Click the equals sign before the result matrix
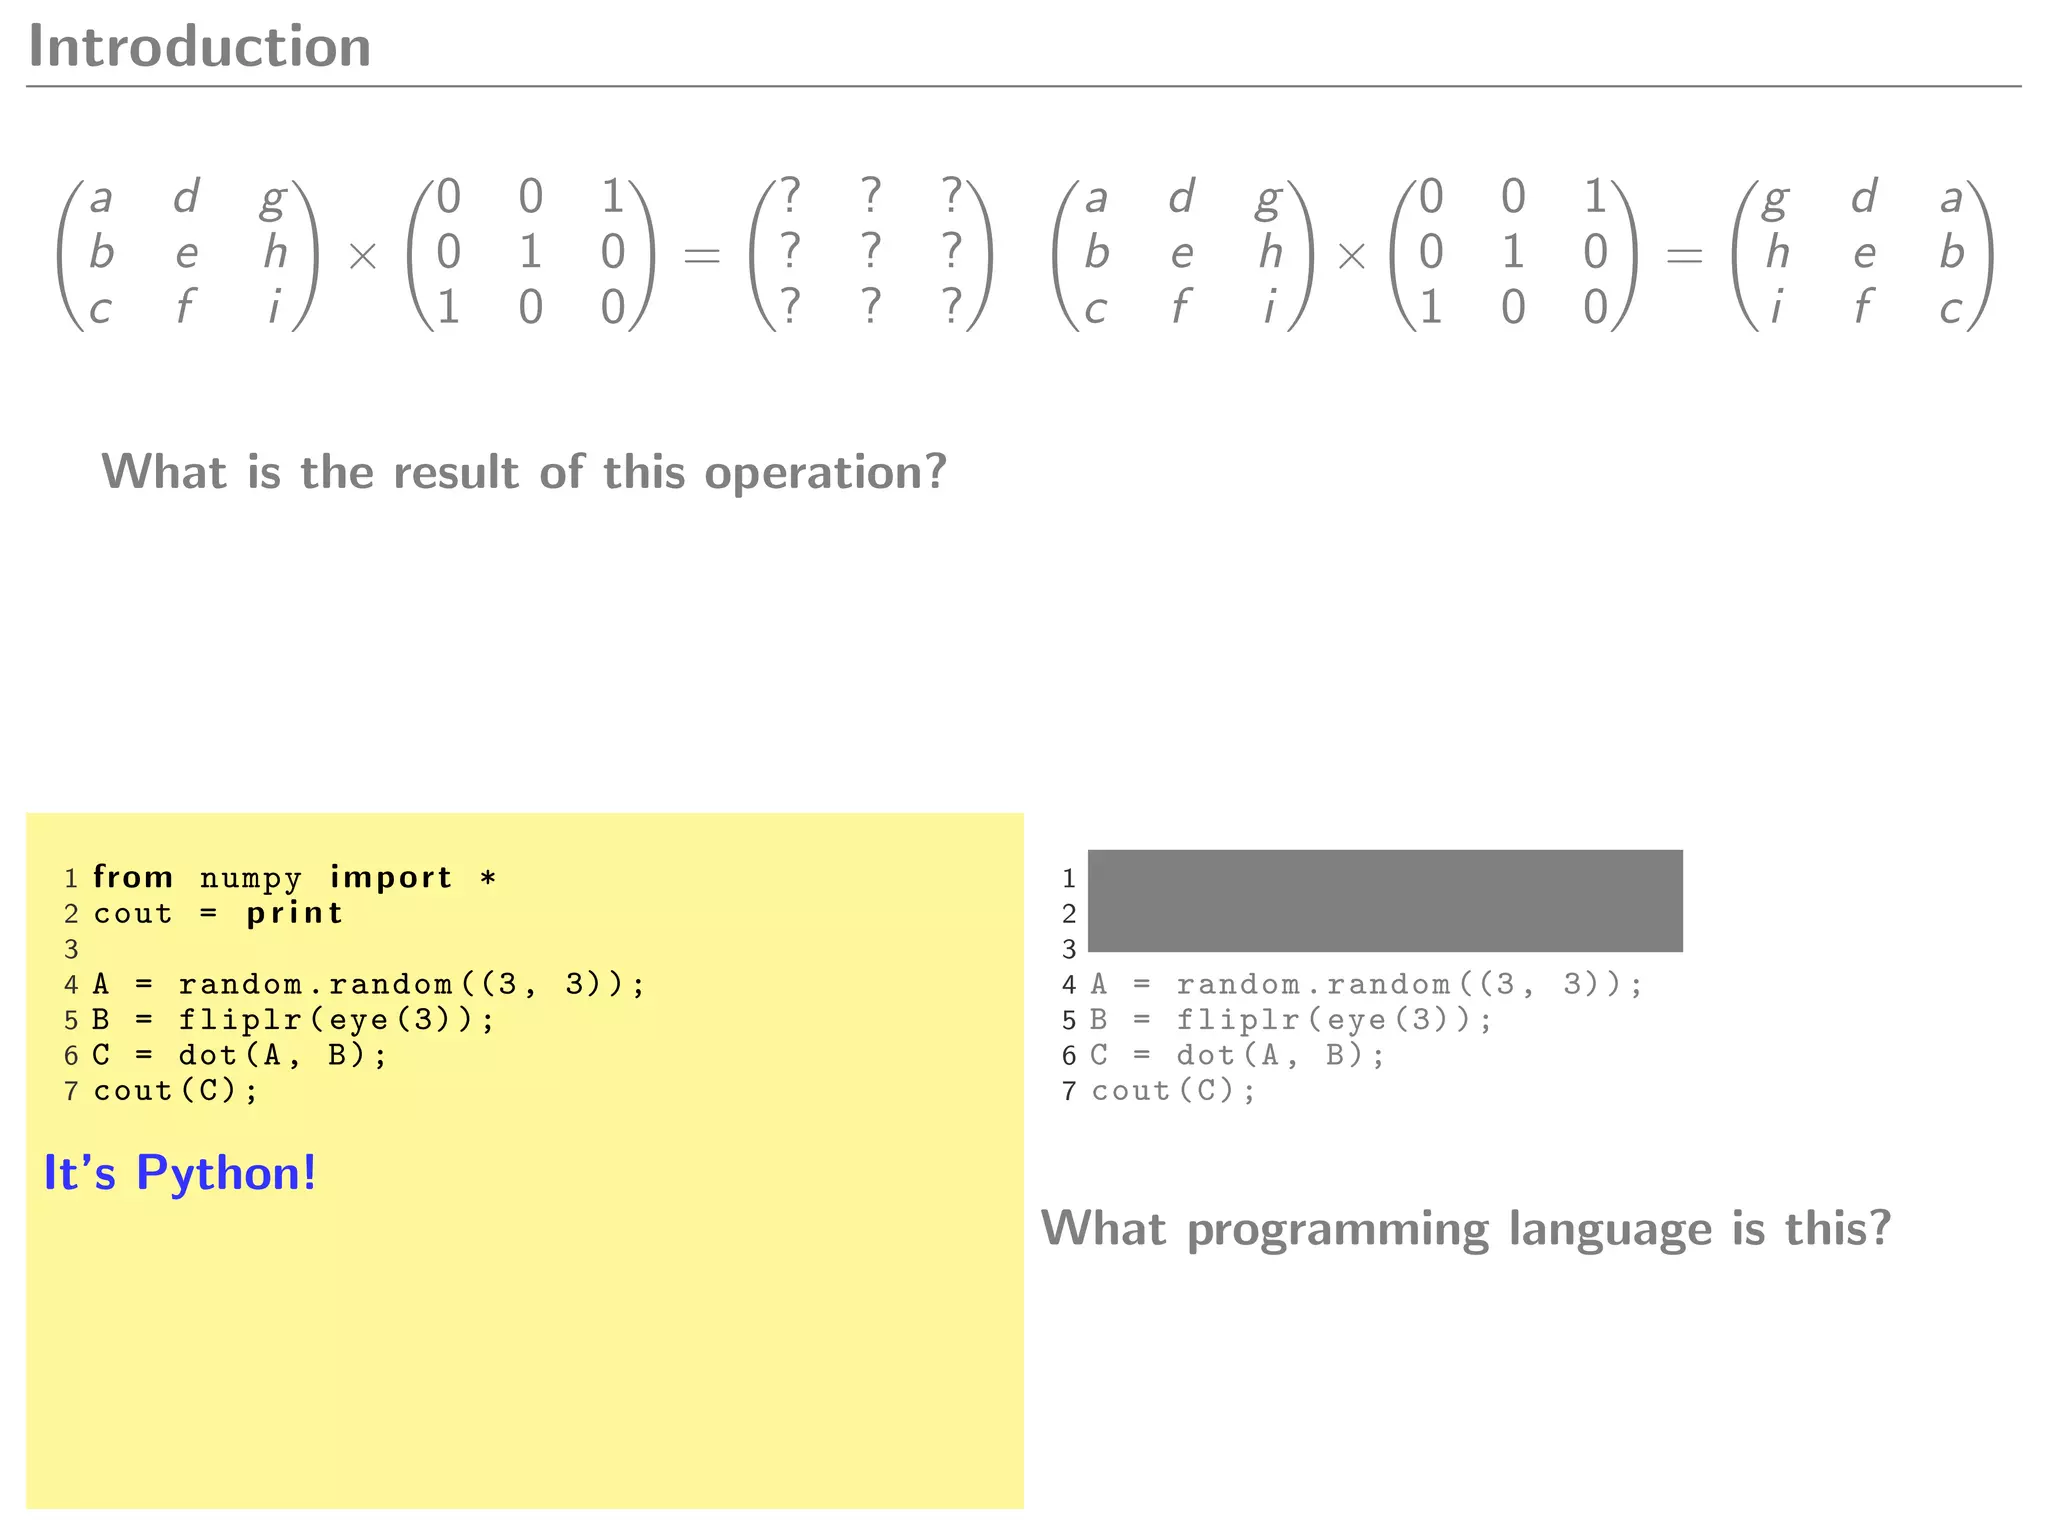Viewport: 2048px width, 1536px height. coord(1684,256)
